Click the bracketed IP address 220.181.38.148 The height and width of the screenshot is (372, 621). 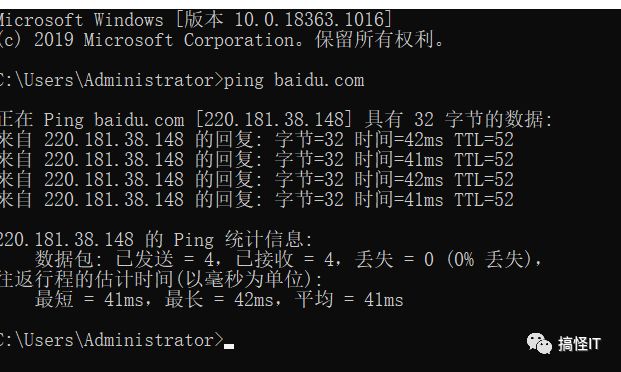pos(273,120)
